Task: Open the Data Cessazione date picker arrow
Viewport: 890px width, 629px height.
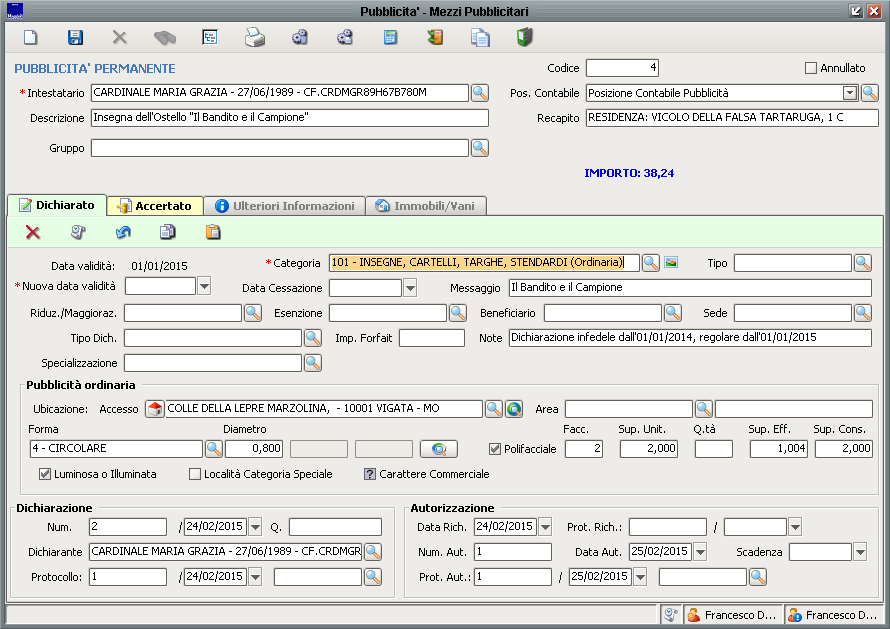Action: tap(409, 288)
